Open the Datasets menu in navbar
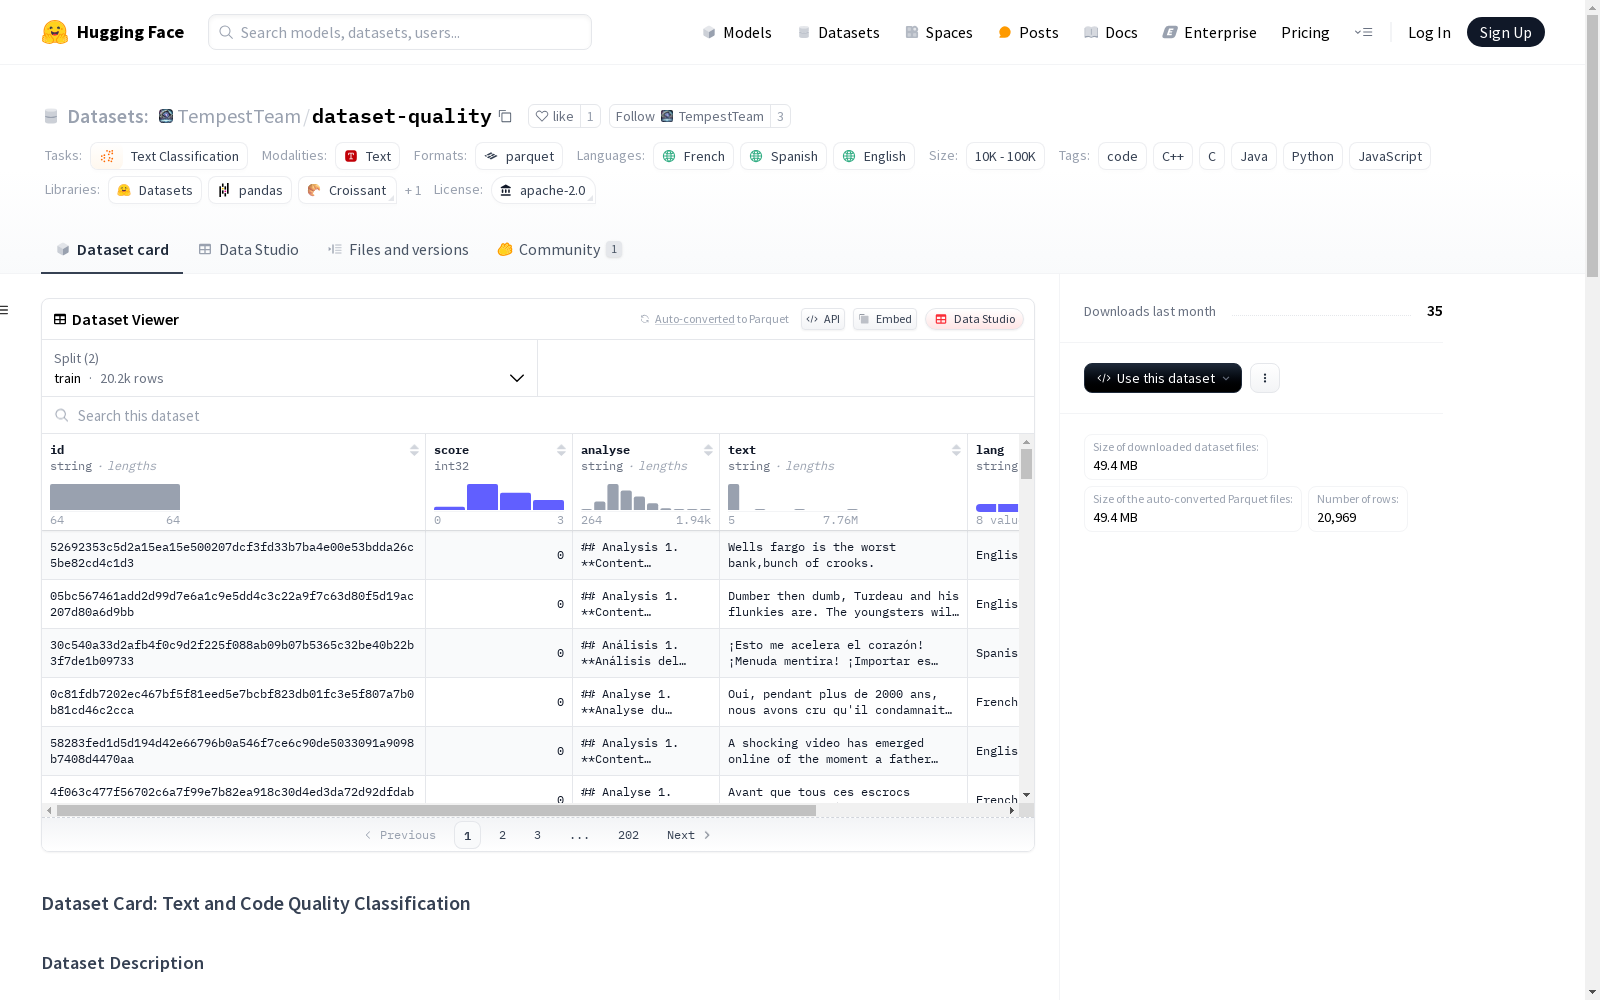 [838, 32]
